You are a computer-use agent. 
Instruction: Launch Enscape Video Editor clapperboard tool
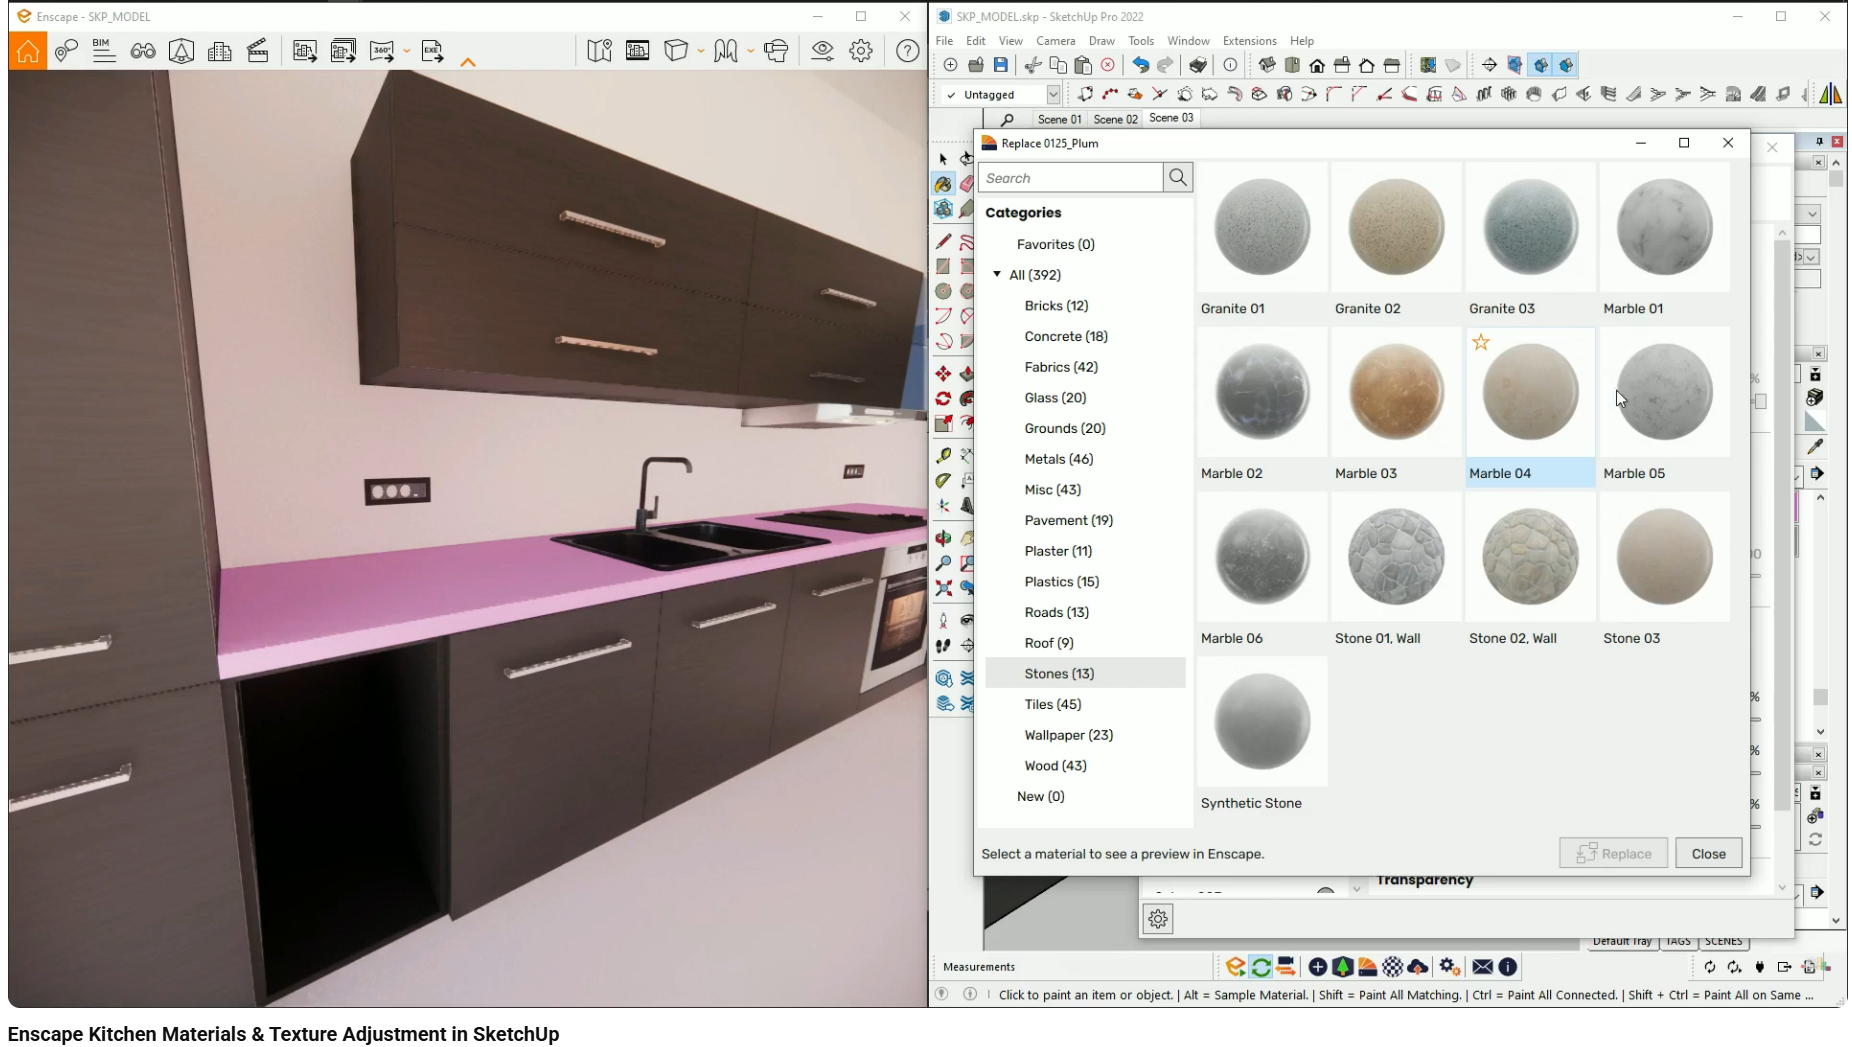click(x=257, y=50)
